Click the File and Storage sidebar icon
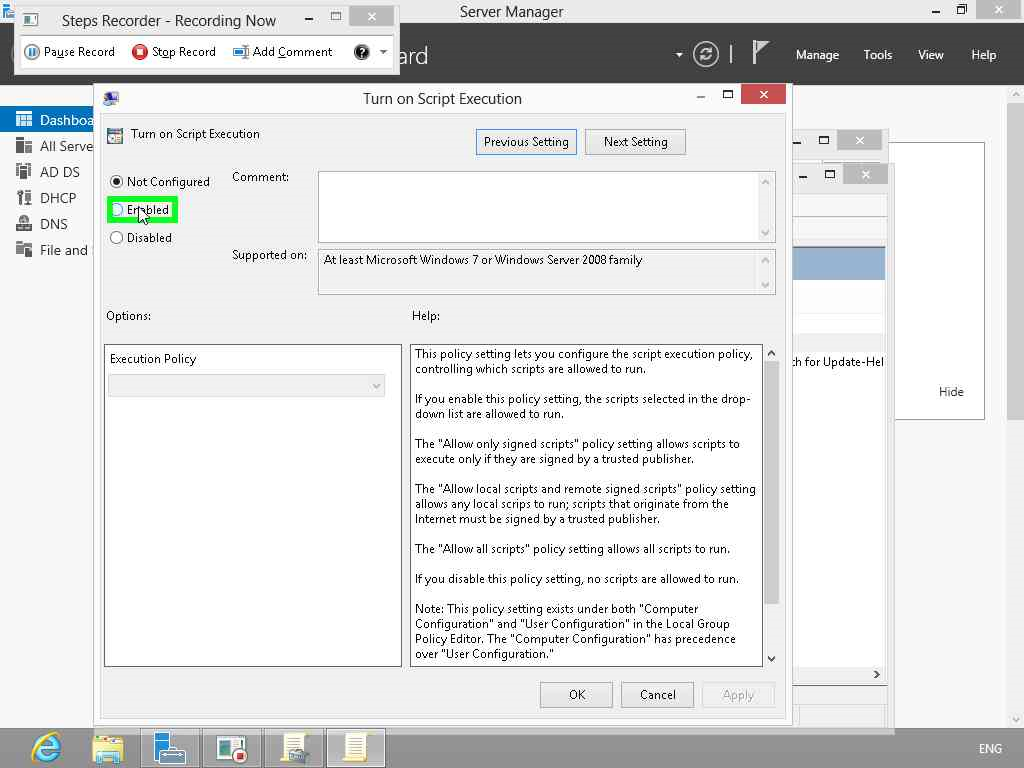Image resolution: width=1024 pixels, height=768 pixels. coord(24,249)
